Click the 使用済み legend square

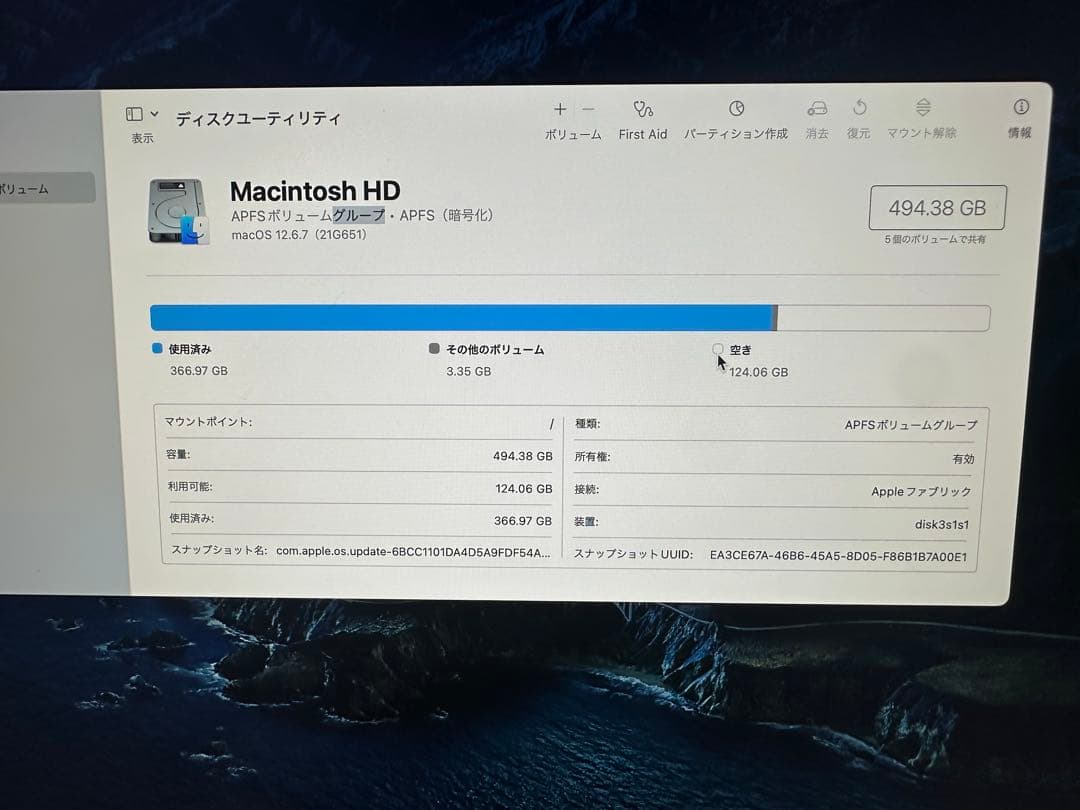[156, 349]
